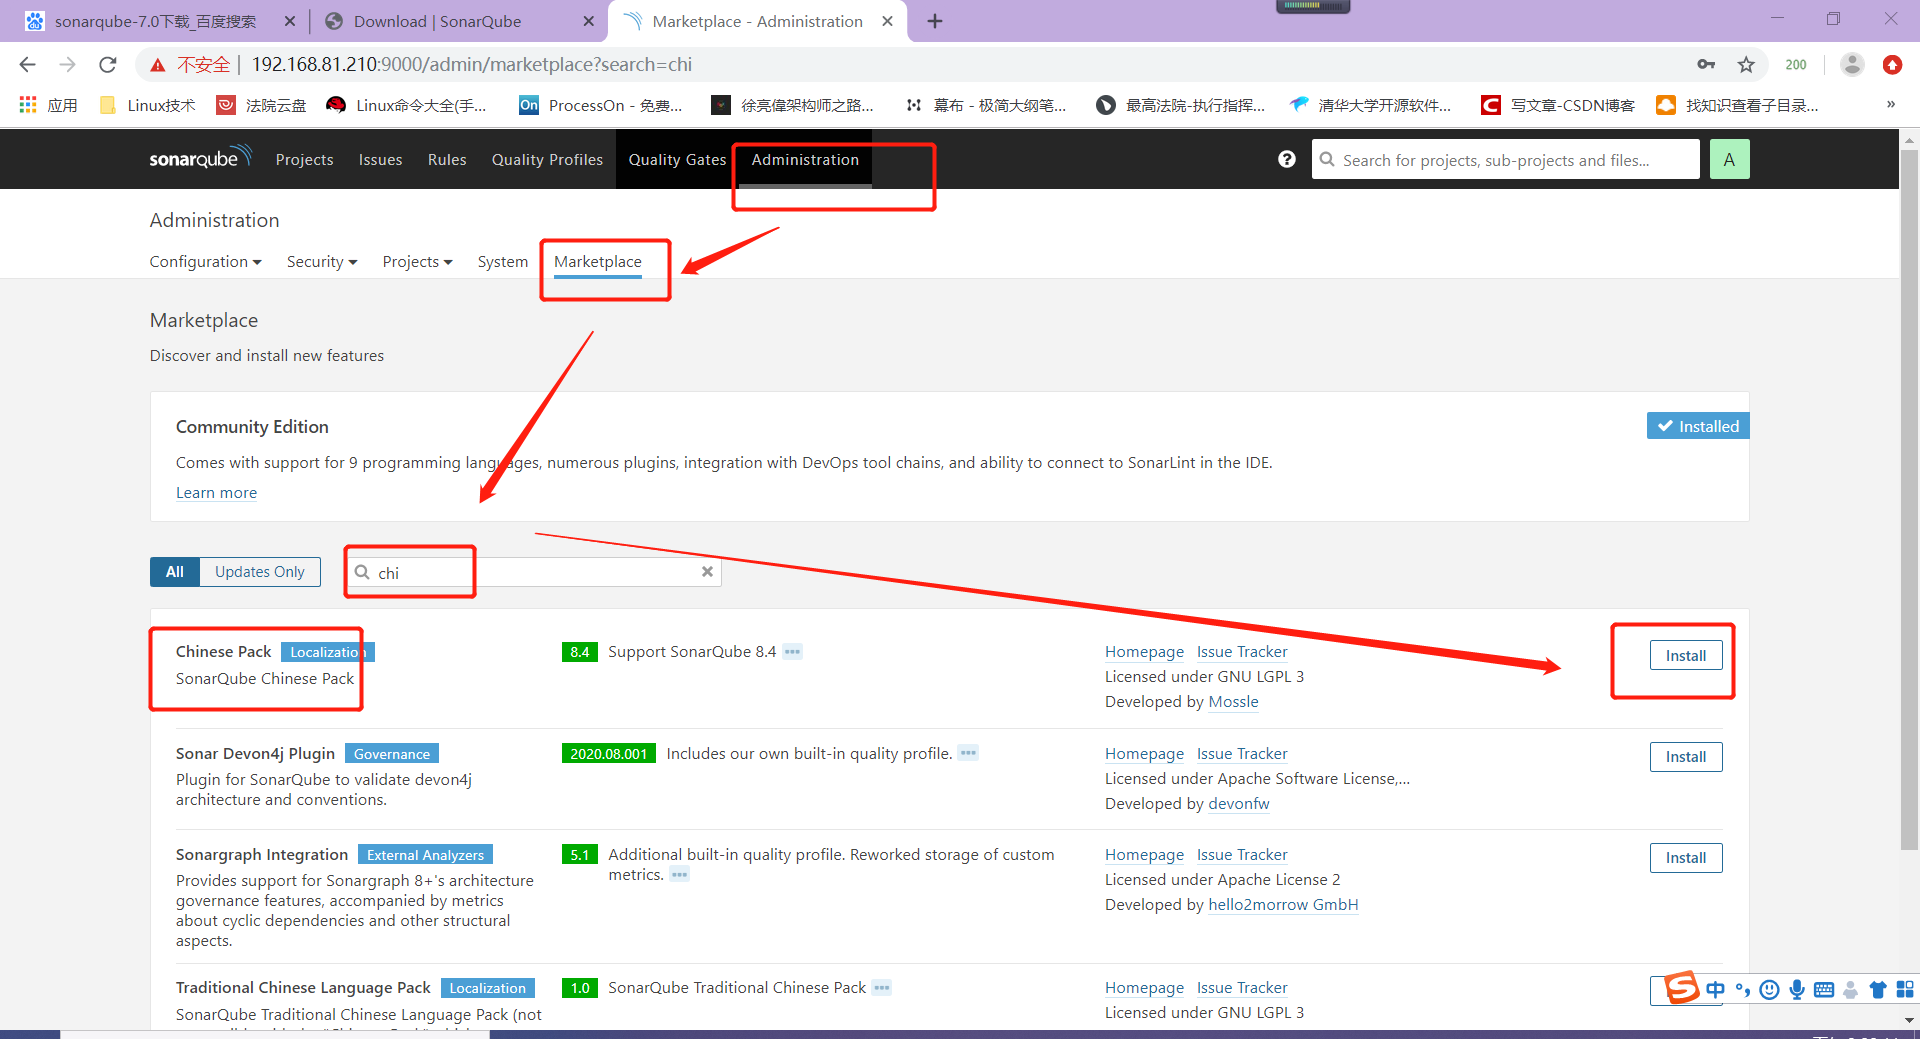
Task: Open the devonfw developer link
Action: tap(1239, 804)
